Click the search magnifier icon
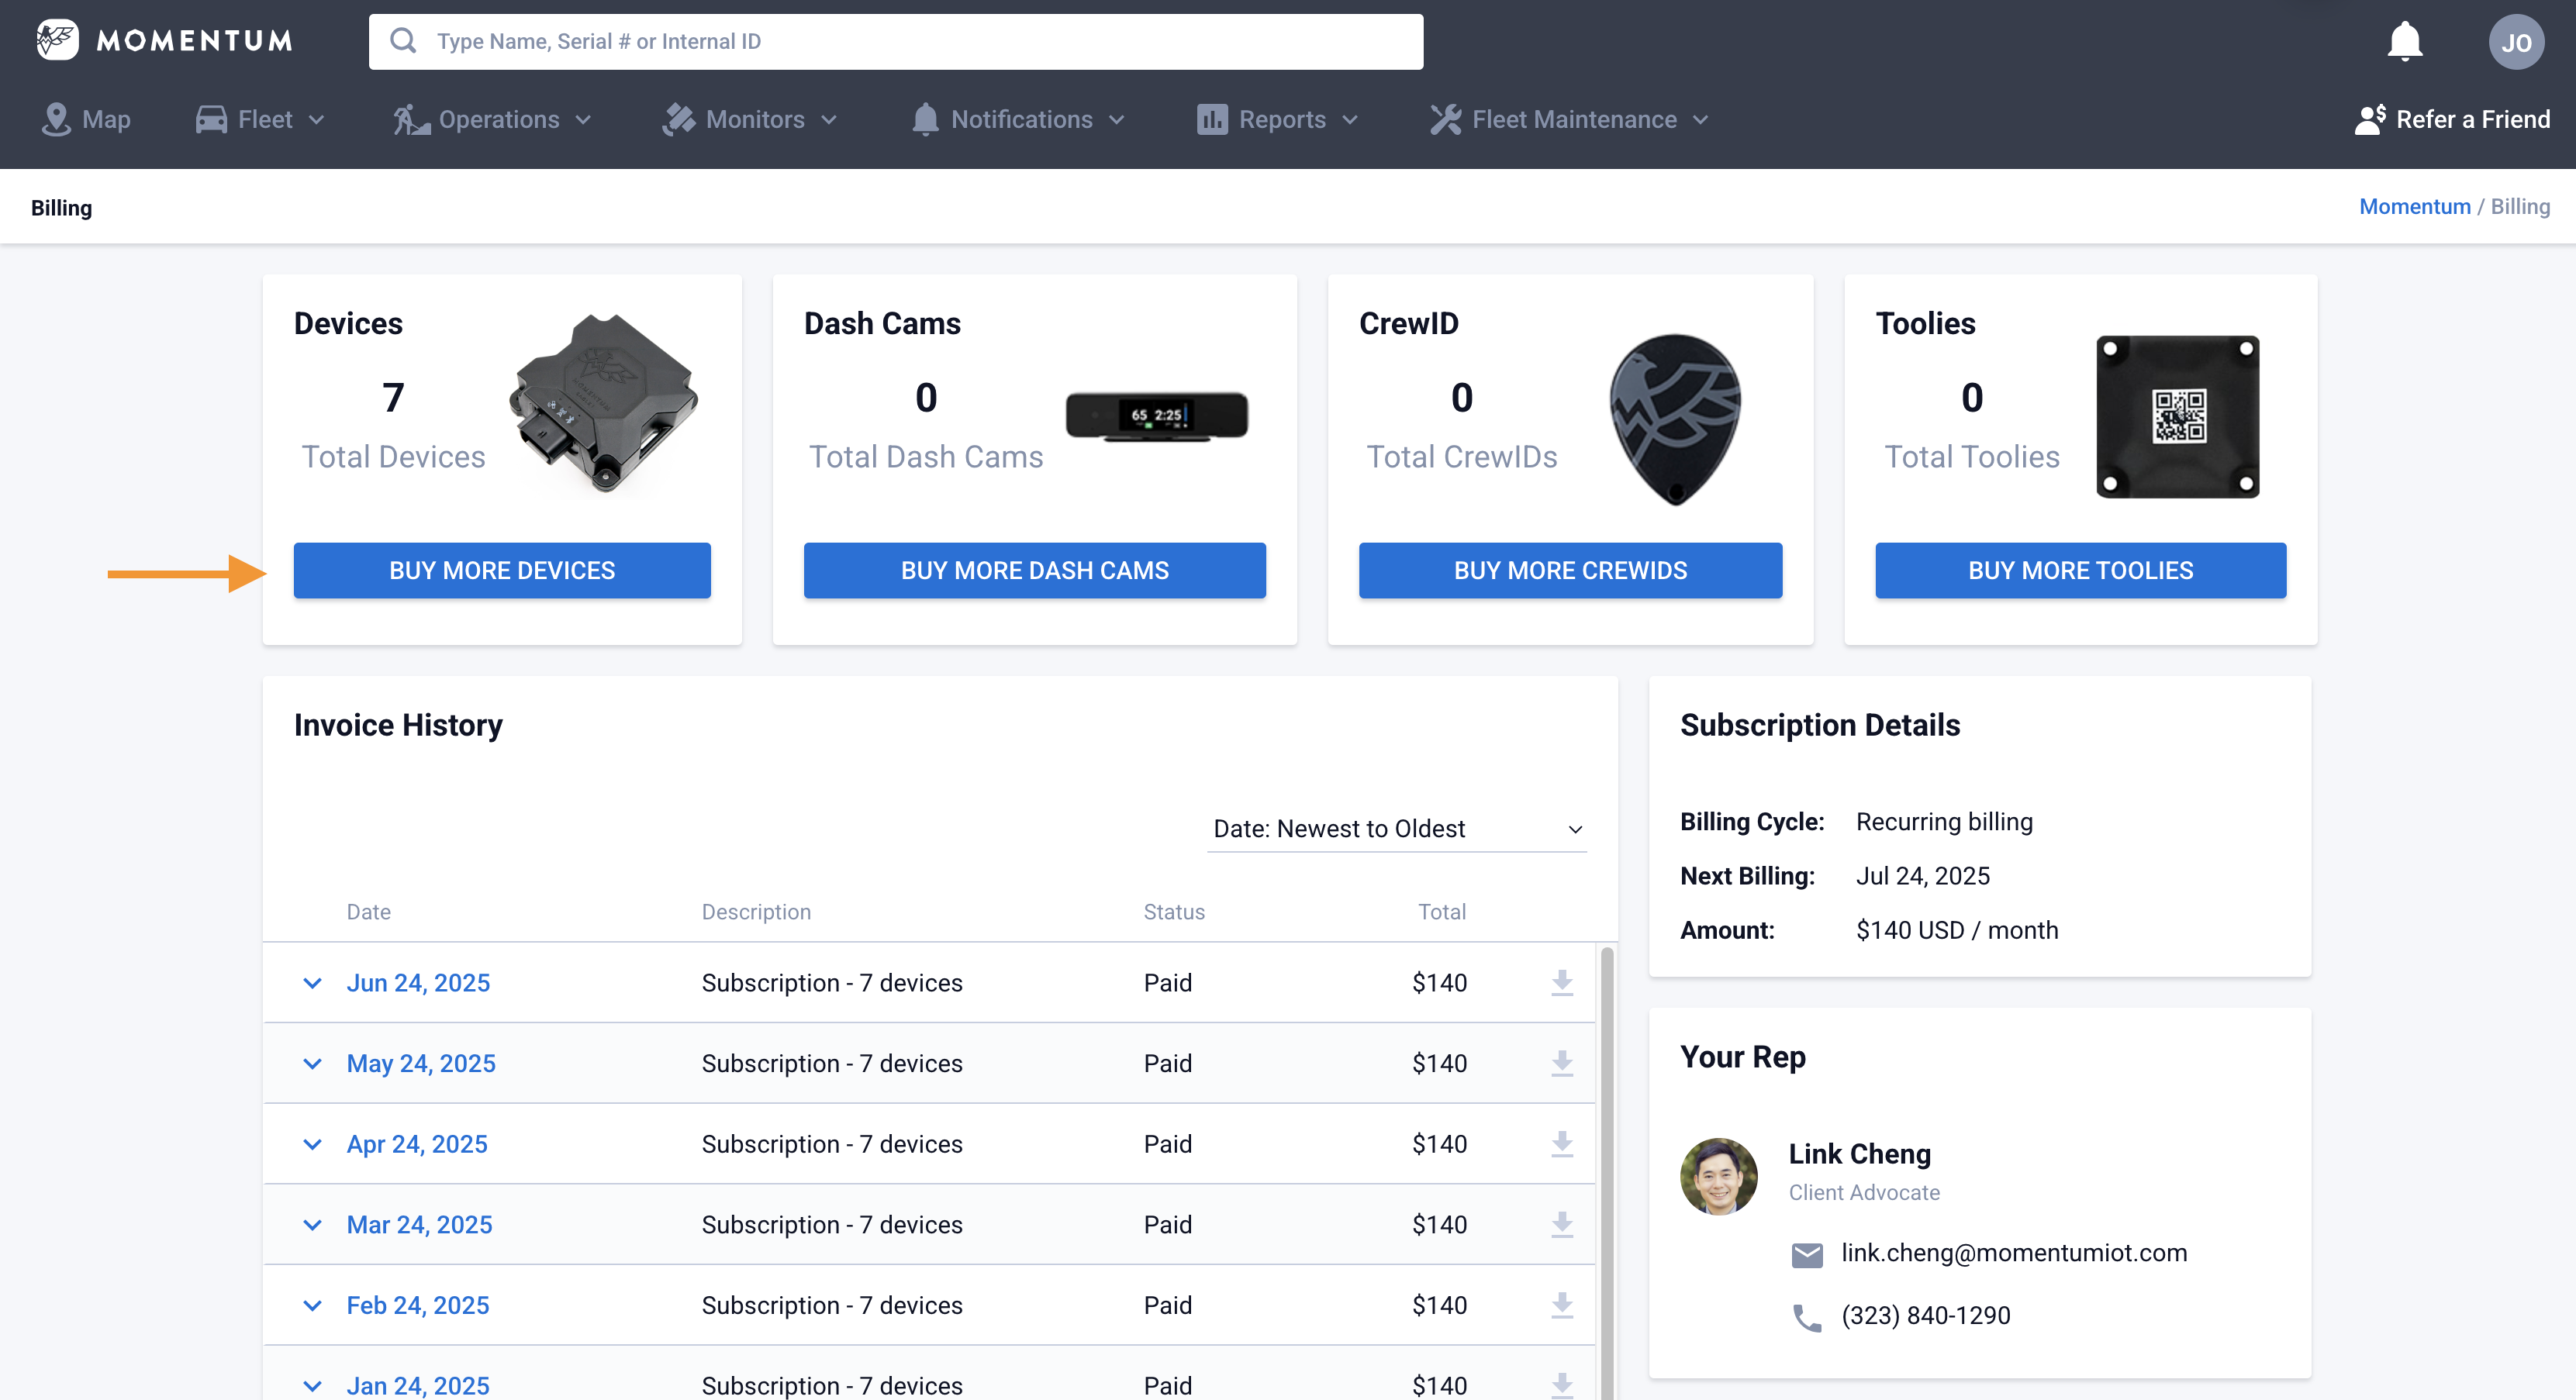This screenshot has height=1400, width=2576. (403, 41)
